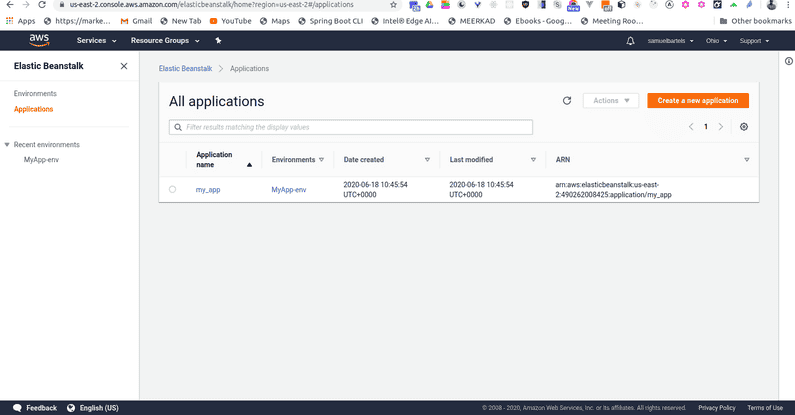Click the search magnifier icon
Viewport: 795px width, 415px height.
coord(178,127)
